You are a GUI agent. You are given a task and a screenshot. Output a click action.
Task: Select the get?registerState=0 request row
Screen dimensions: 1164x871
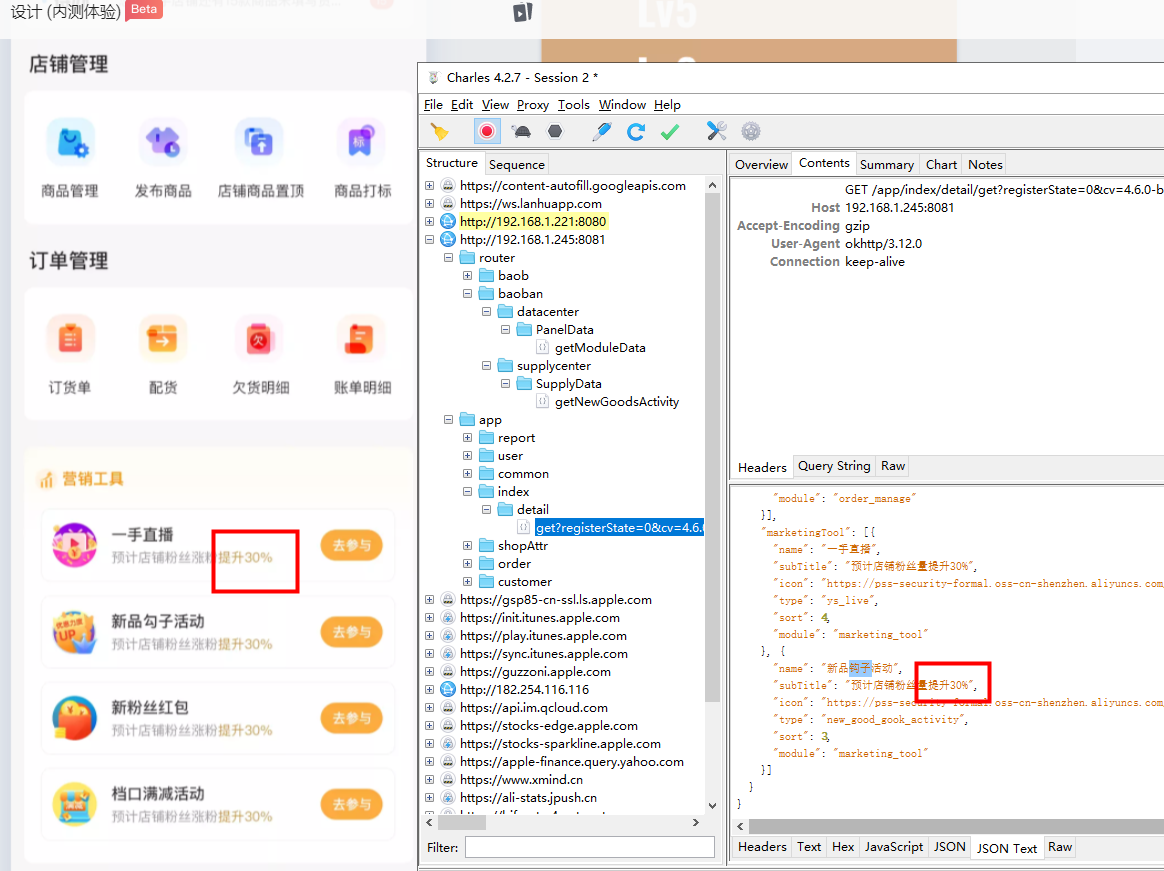point(618,528)
